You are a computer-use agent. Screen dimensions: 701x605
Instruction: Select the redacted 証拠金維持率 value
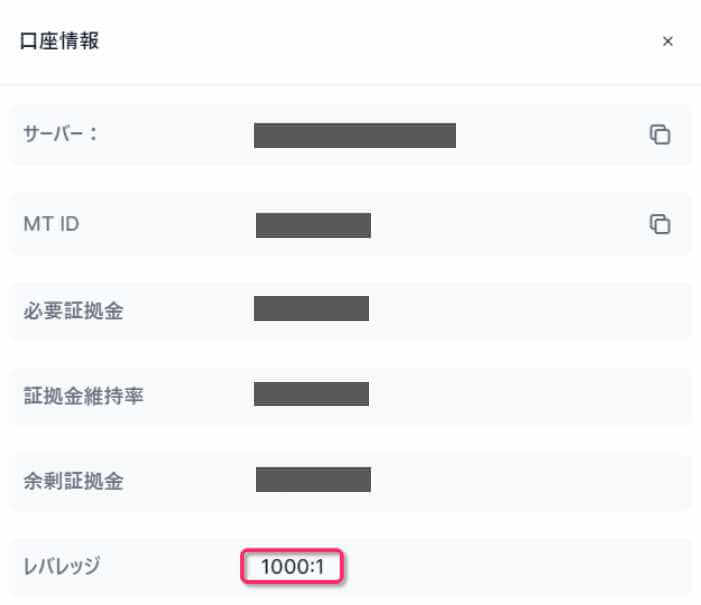pyautogui.click(x=311, y=394)
